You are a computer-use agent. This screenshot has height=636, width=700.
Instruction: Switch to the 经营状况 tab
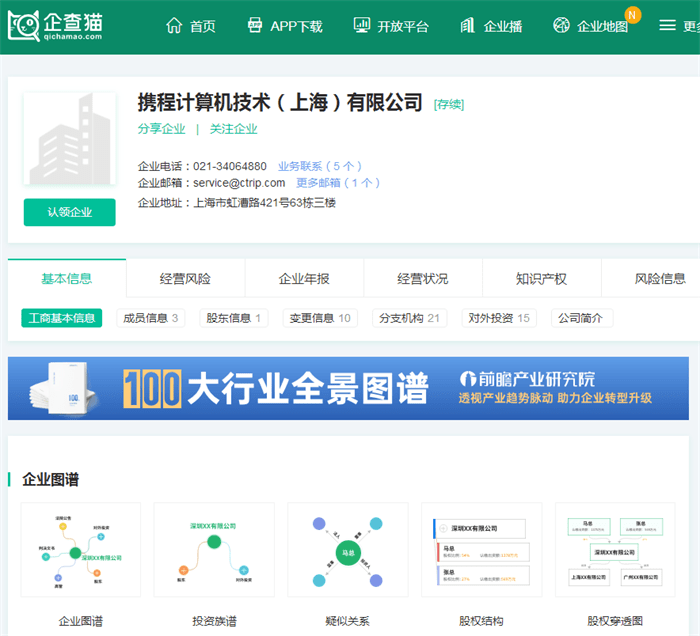click(423, 279)
